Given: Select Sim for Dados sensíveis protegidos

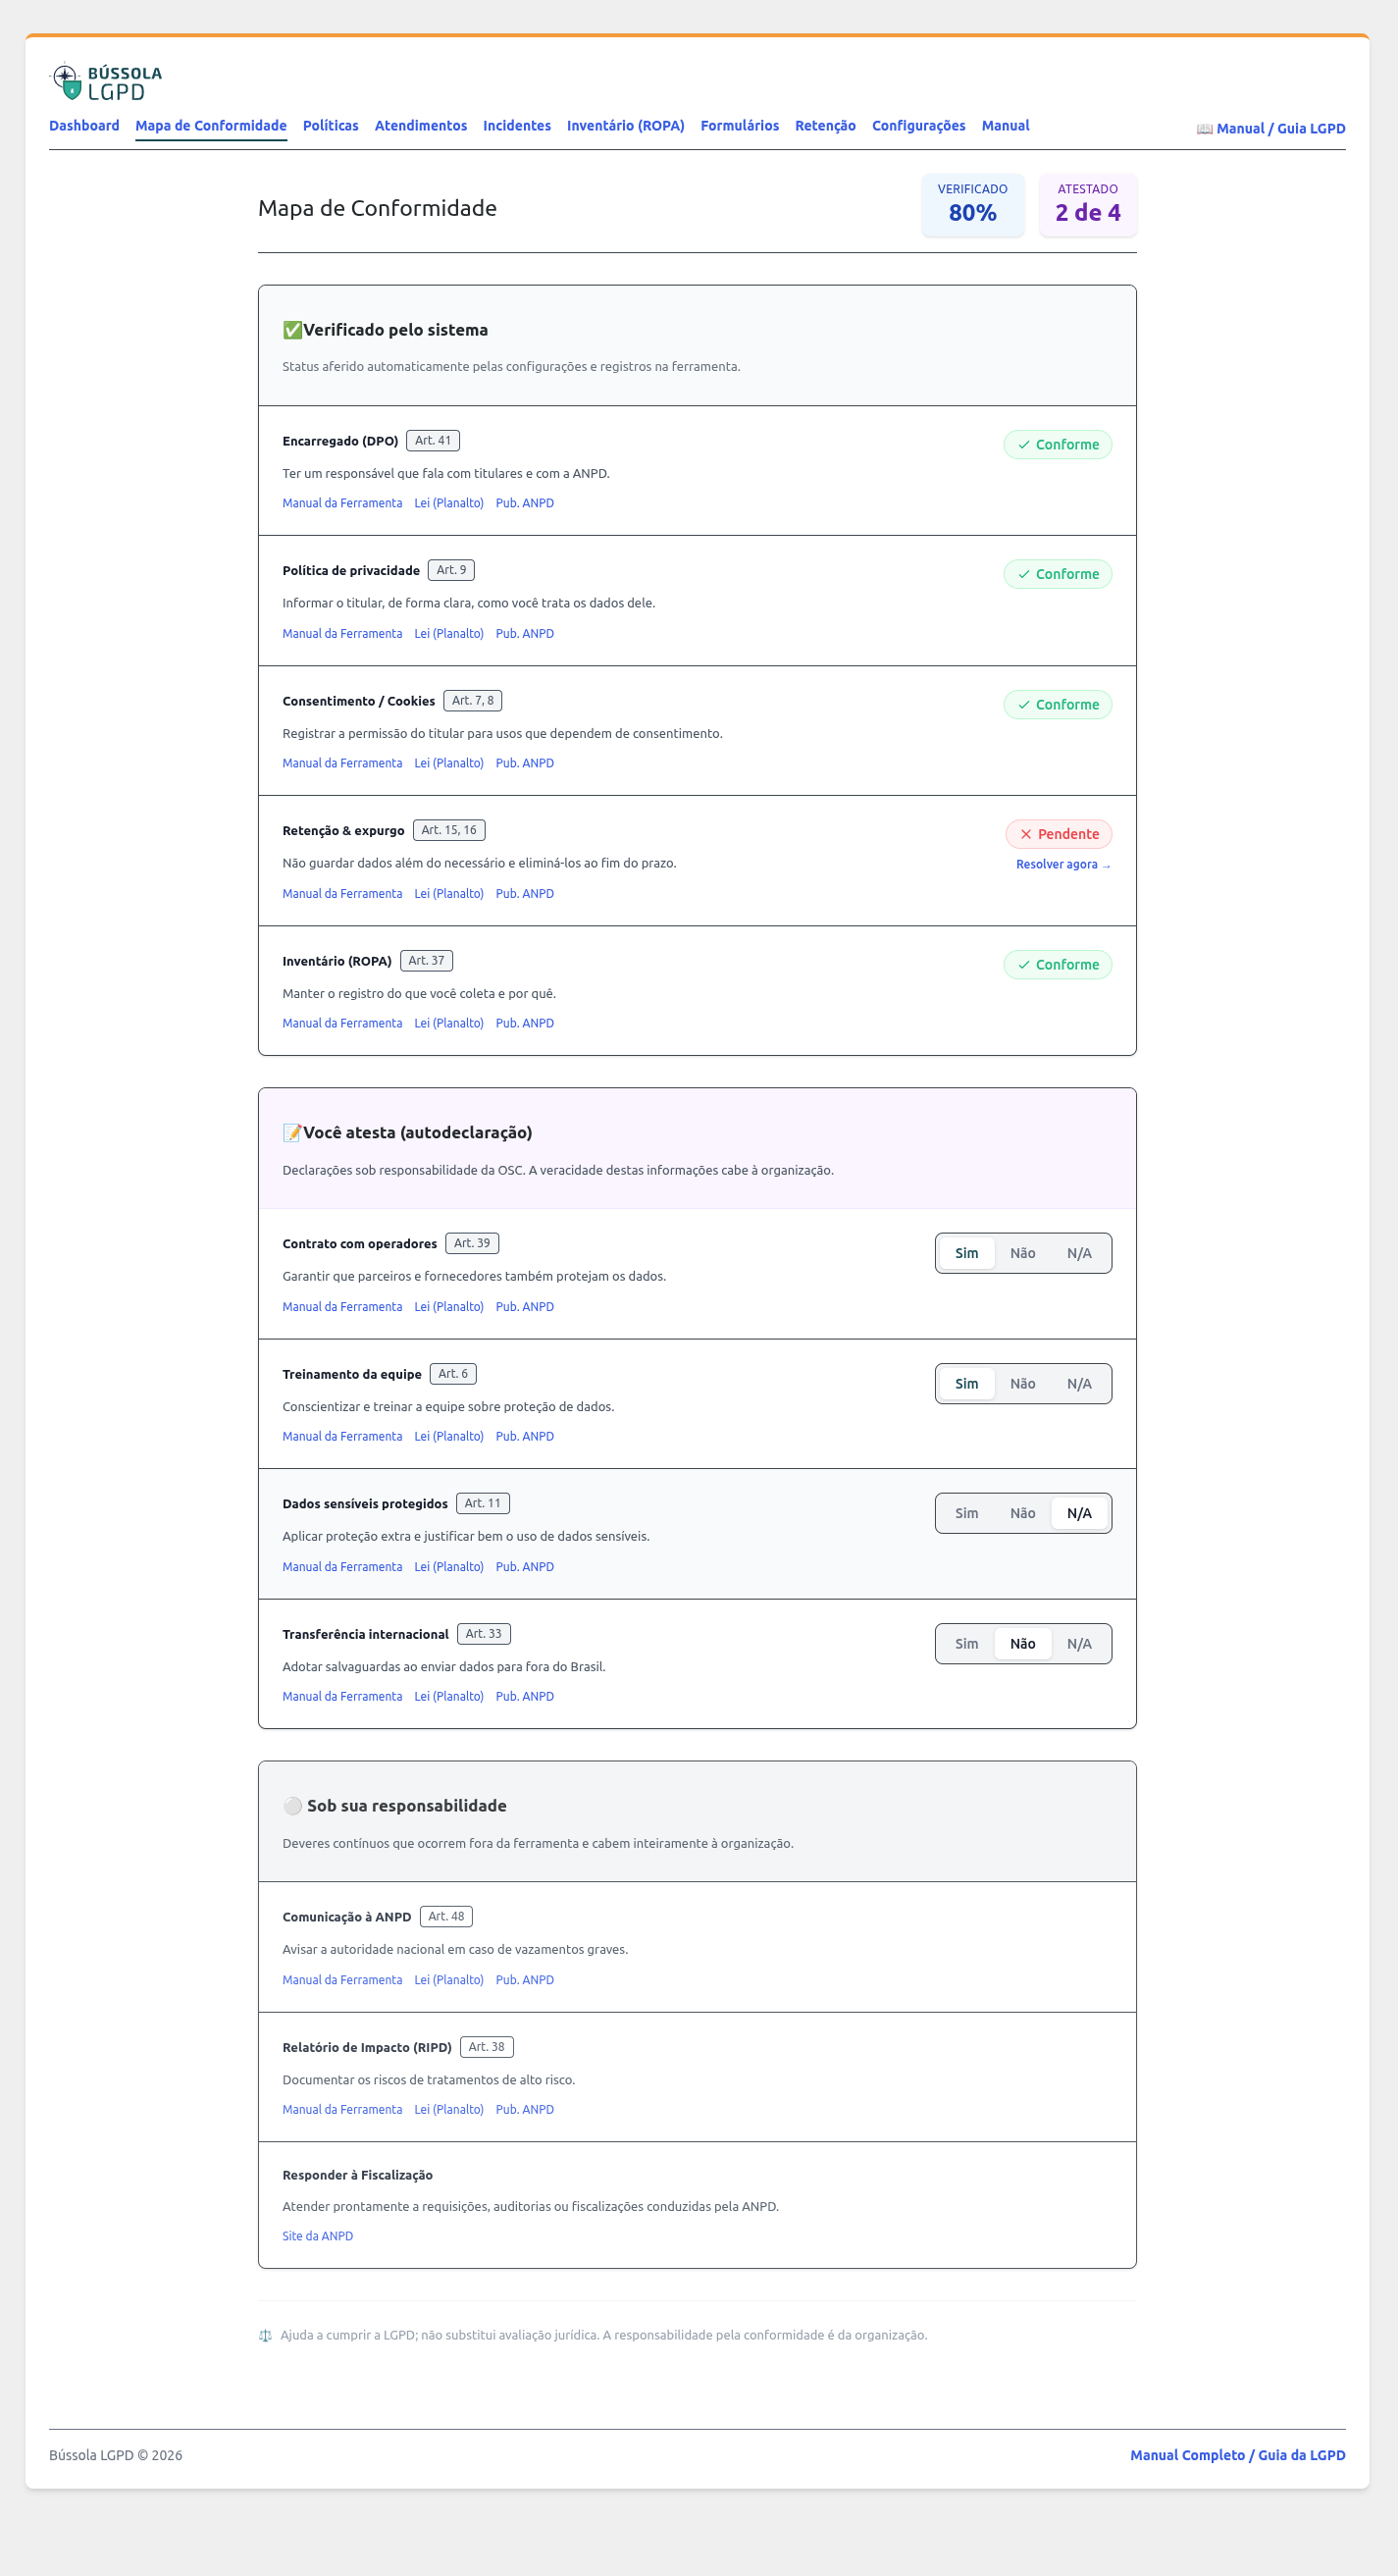Looking at the screenshot, I should (966, 1513).
